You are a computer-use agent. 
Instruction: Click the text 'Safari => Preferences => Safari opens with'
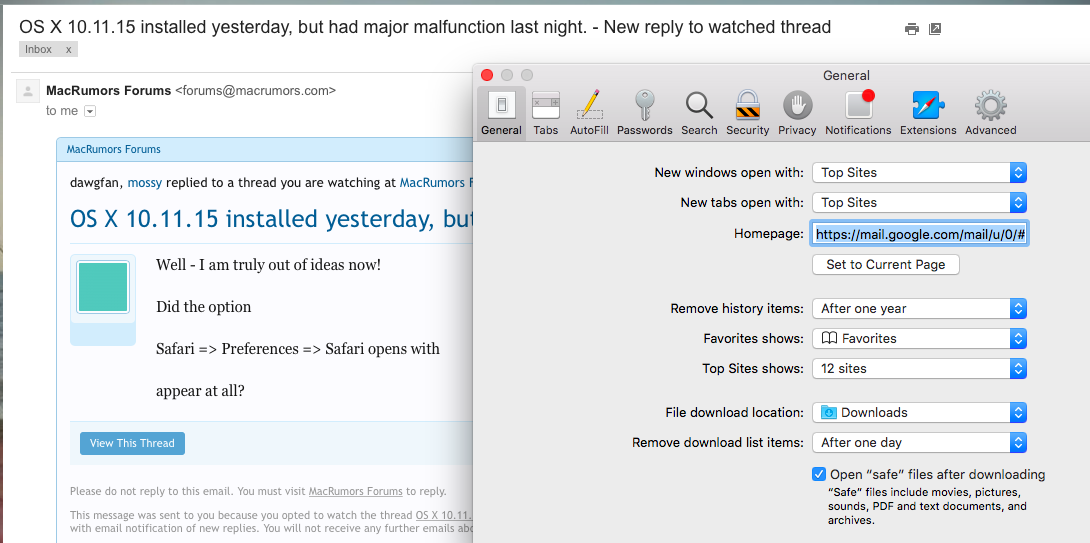click(x=298, y=348)
